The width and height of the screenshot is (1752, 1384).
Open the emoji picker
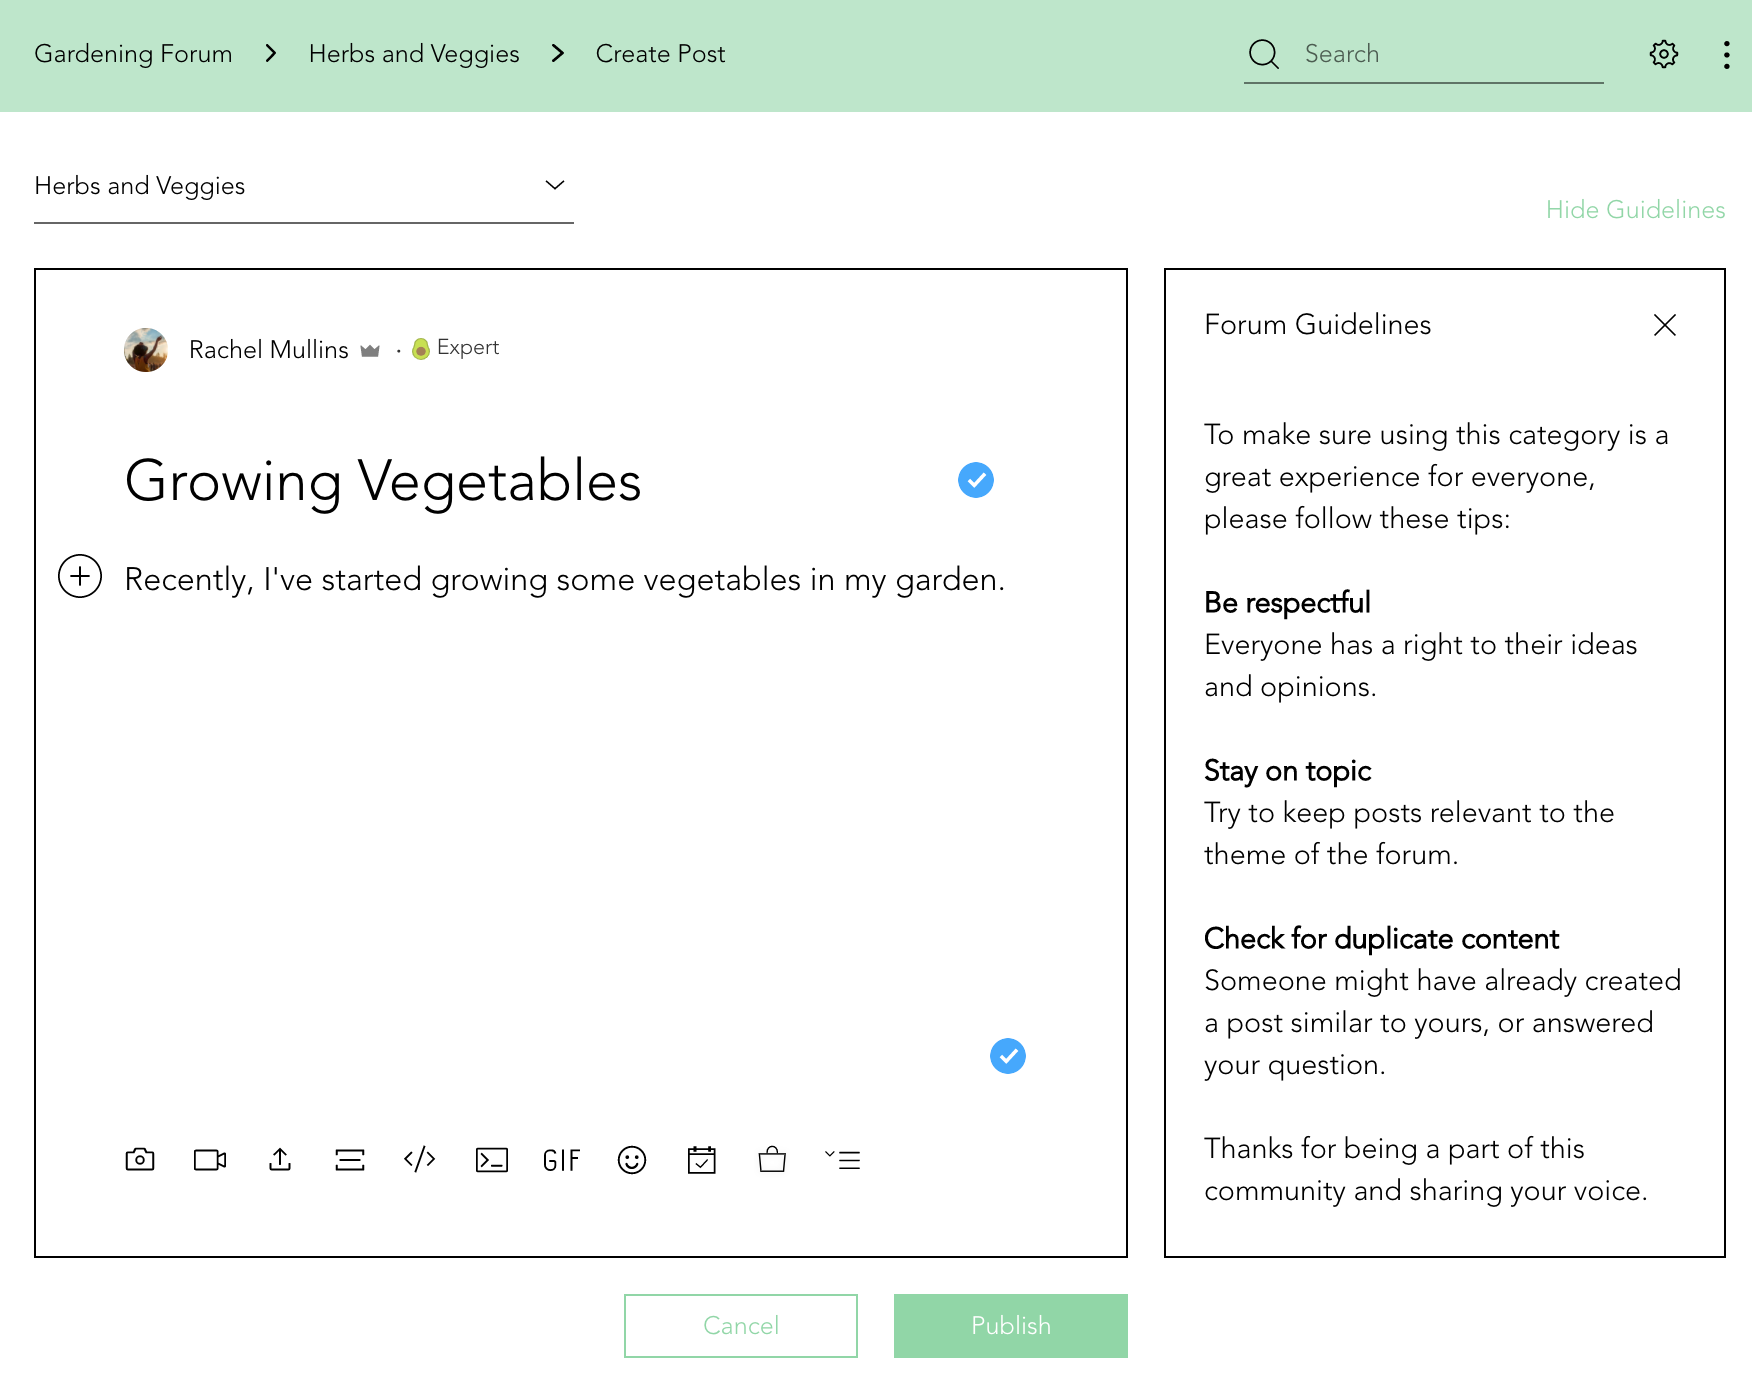tap(632, 1159)
